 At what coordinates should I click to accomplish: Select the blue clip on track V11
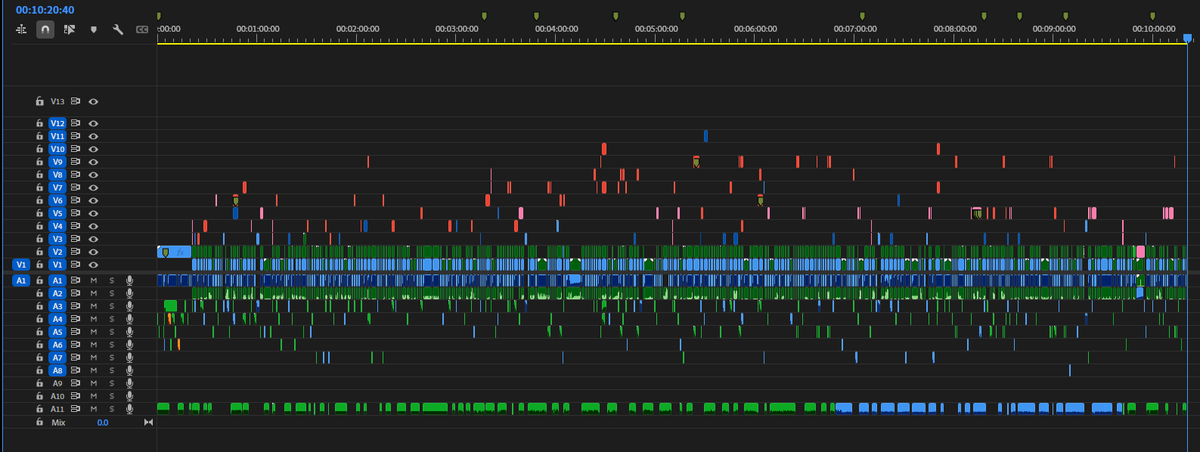pos(705,135)
